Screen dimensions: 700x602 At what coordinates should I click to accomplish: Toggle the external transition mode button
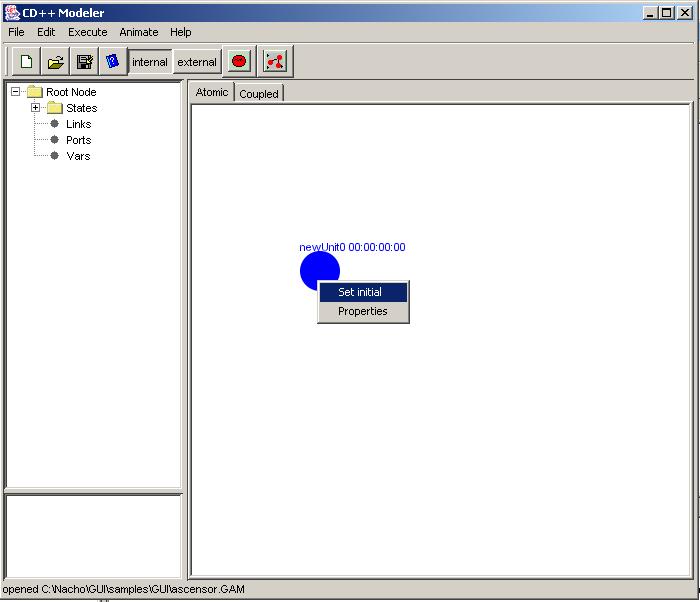197,62
